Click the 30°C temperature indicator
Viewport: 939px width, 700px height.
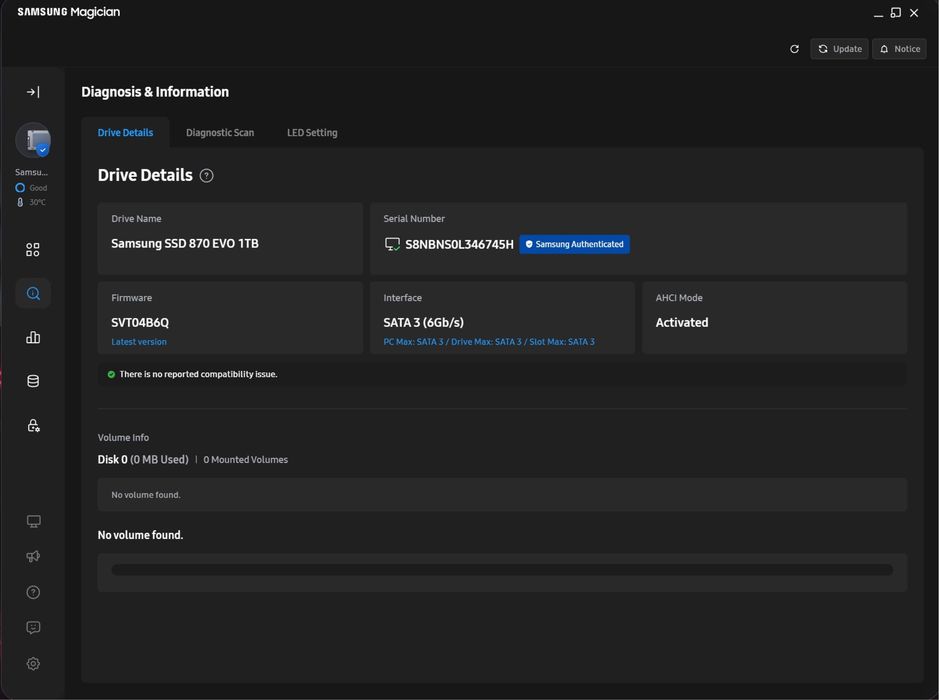point(32,202)
